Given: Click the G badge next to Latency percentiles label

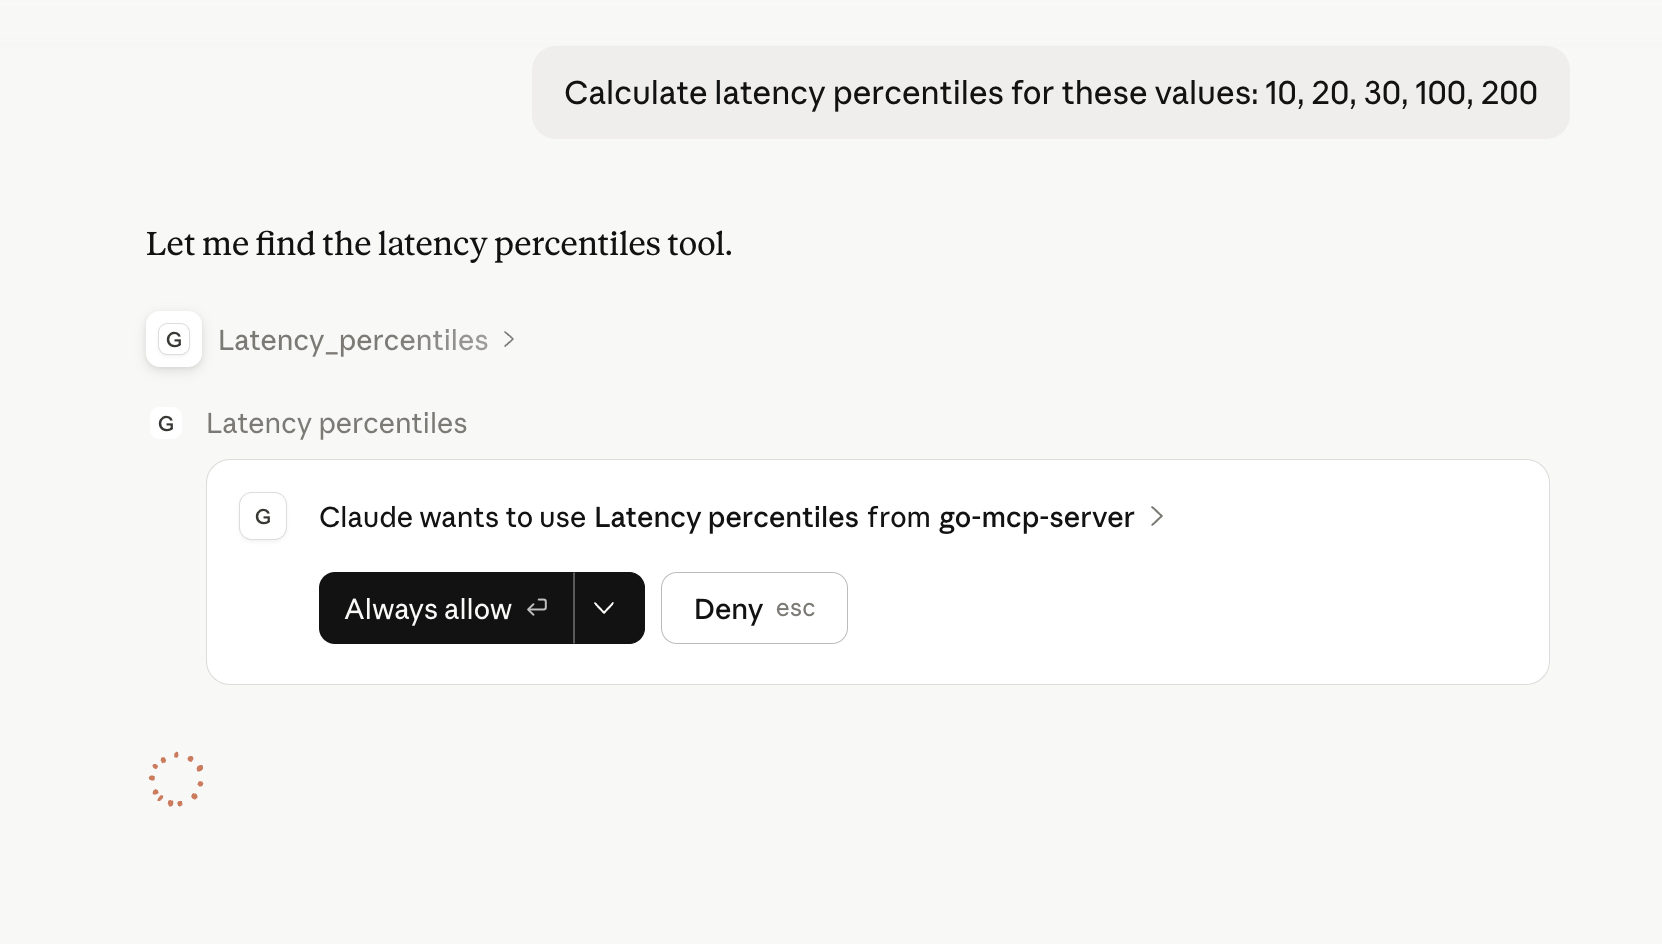Looking at the screenshot, I should 165,423.
